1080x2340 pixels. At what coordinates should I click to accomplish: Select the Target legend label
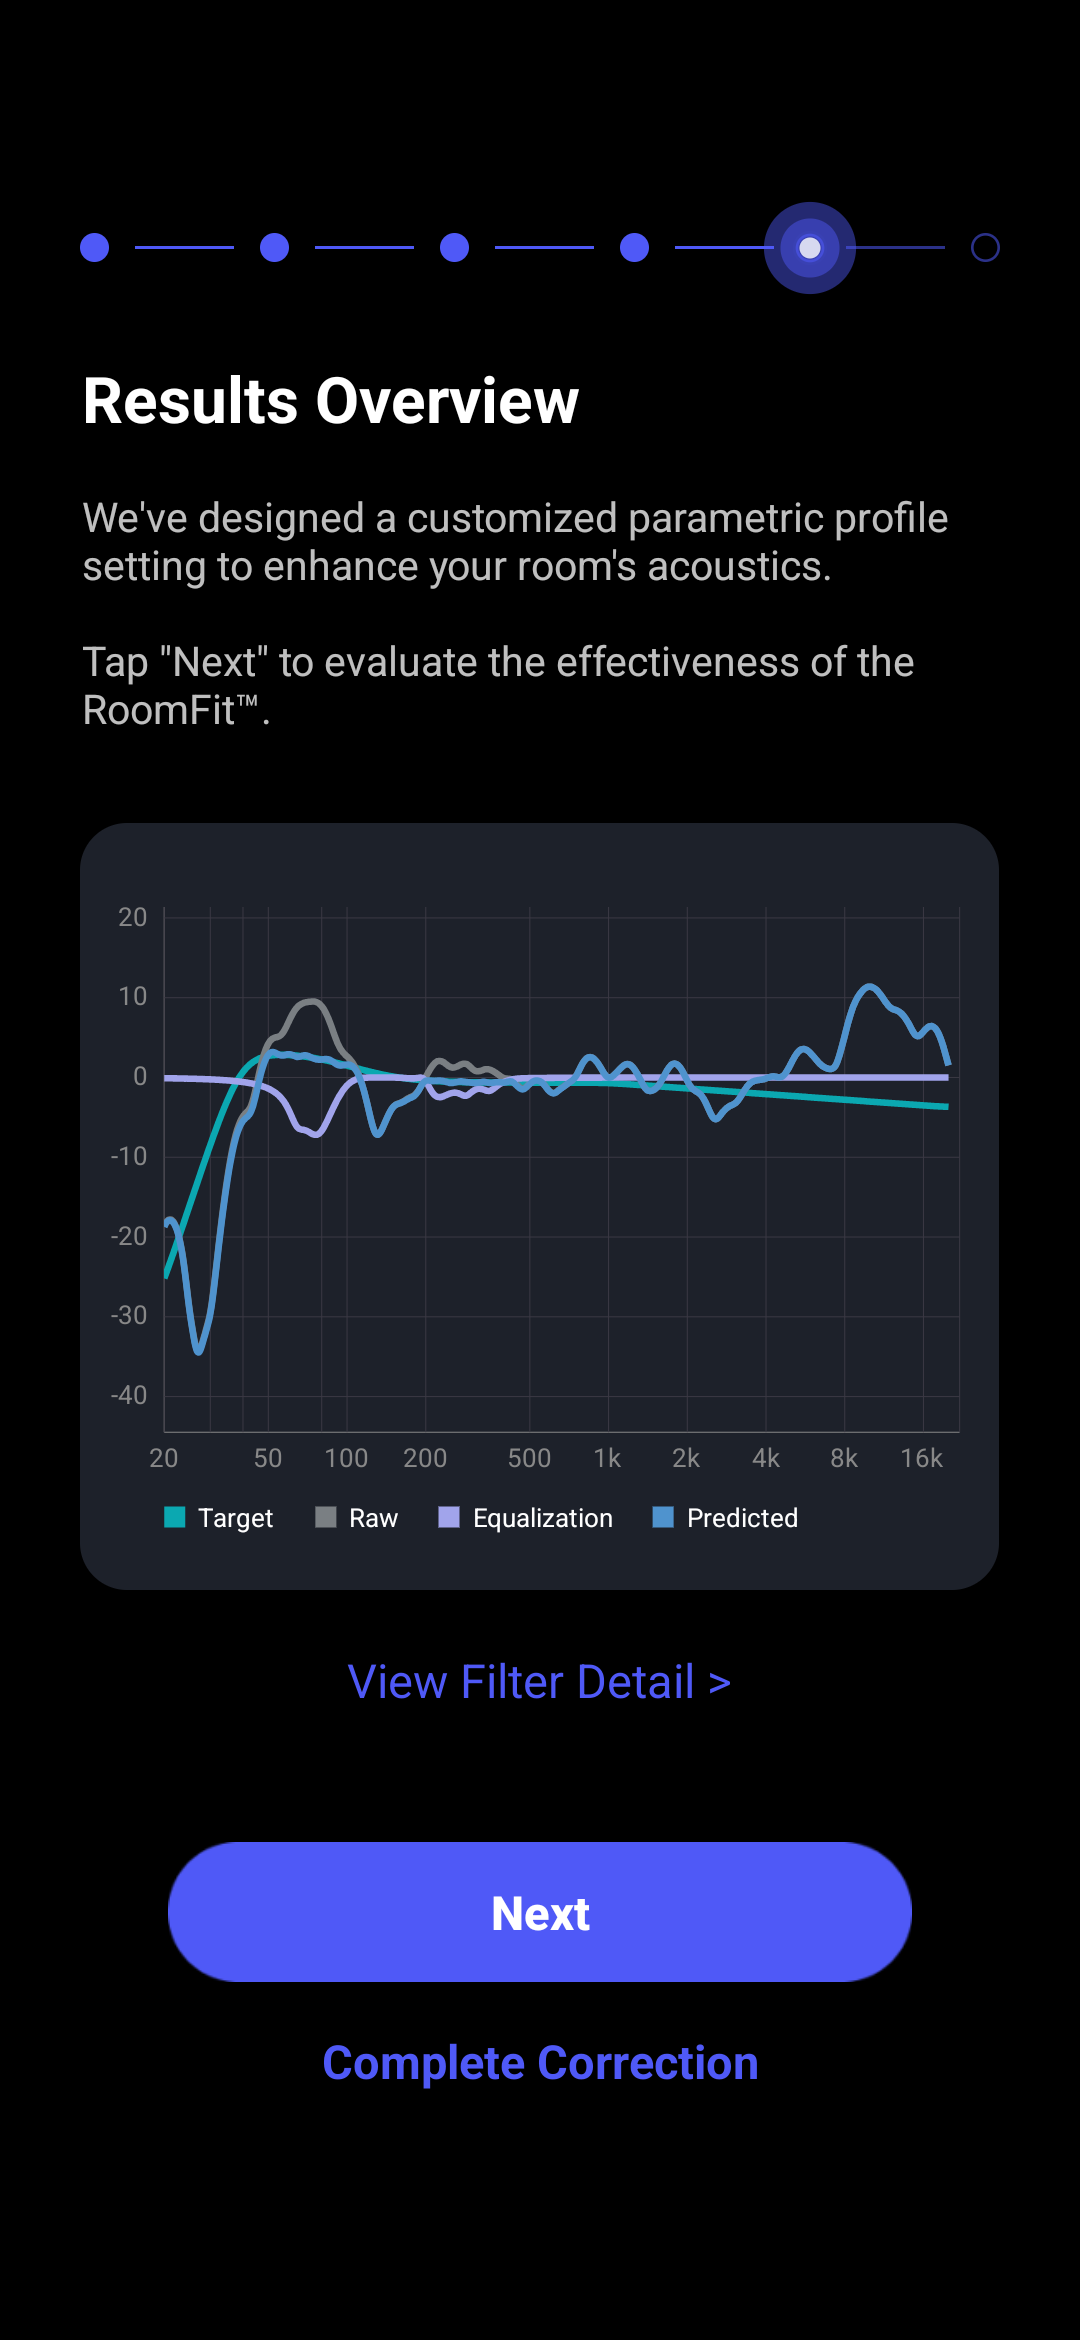pos(235,1518)
